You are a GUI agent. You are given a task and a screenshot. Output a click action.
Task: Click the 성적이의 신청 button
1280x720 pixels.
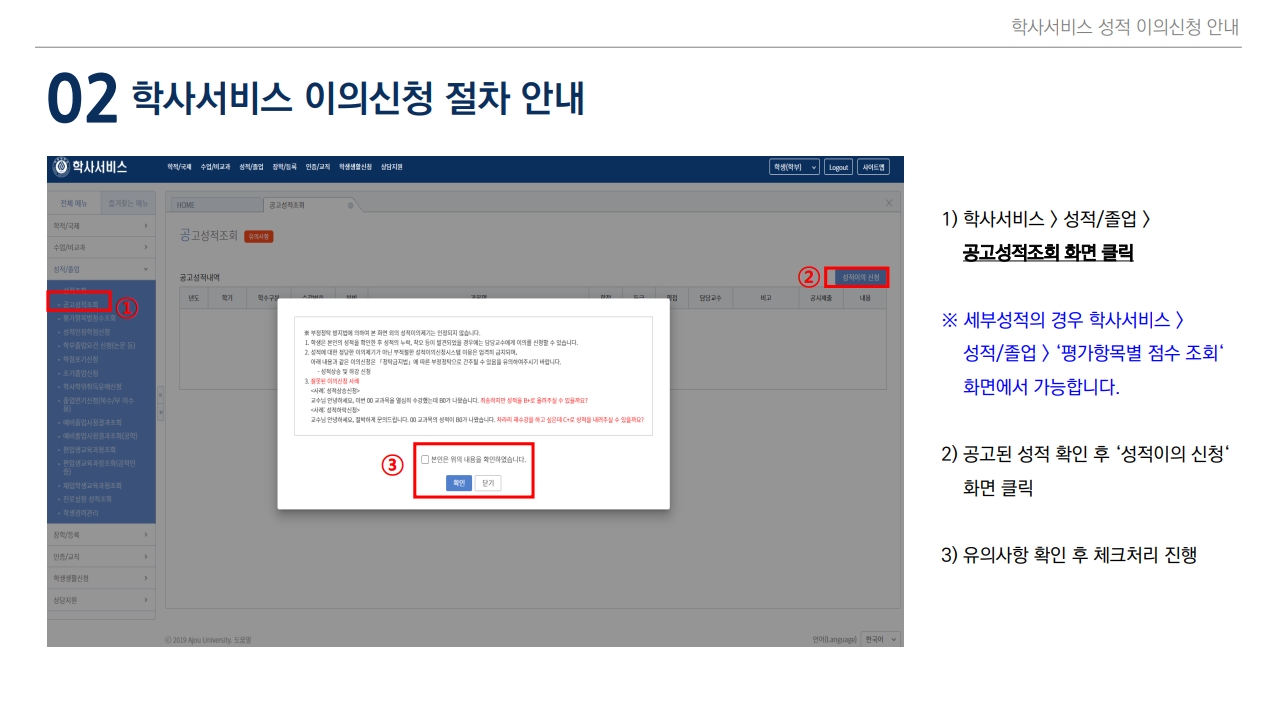[860, 276]
